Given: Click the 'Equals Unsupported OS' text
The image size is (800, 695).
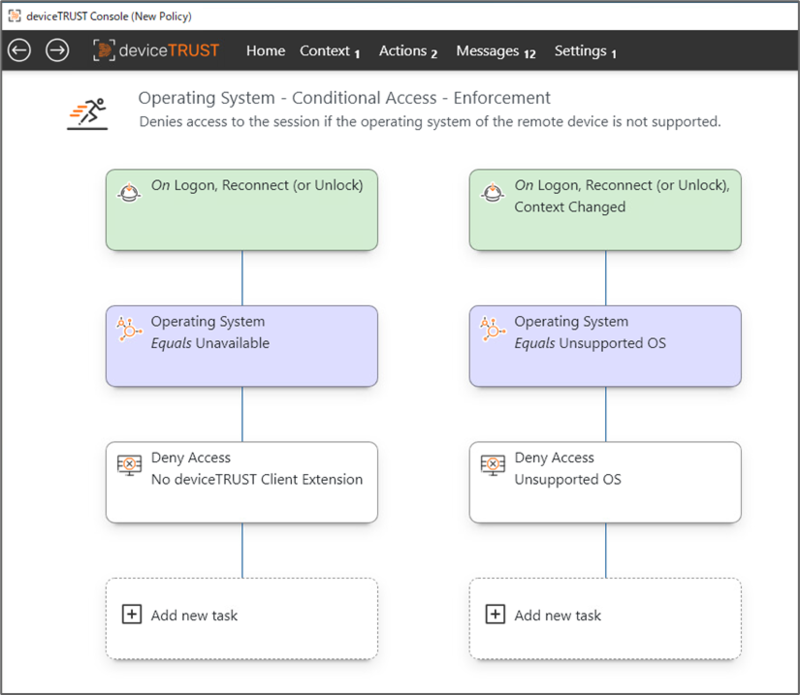Looking at the screenshot, I should coord(590,343).
